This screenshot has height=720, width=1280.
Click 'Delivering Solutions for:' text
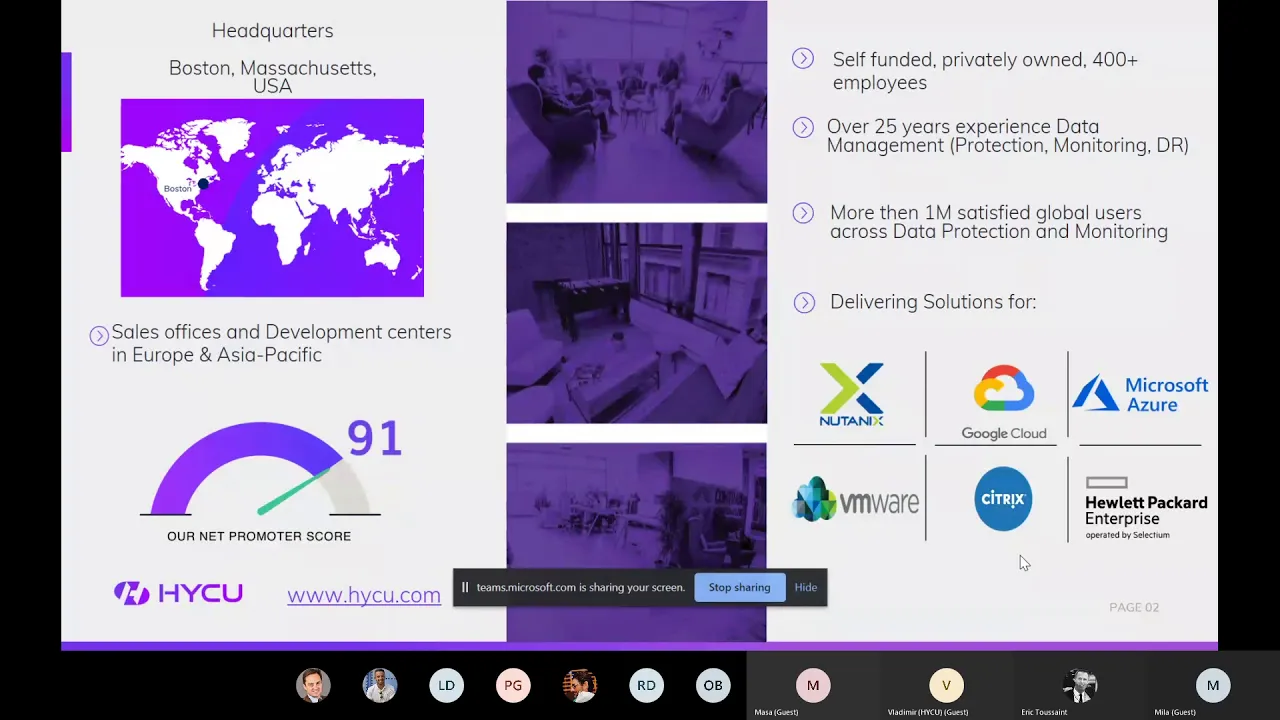[x=933, y=302]
